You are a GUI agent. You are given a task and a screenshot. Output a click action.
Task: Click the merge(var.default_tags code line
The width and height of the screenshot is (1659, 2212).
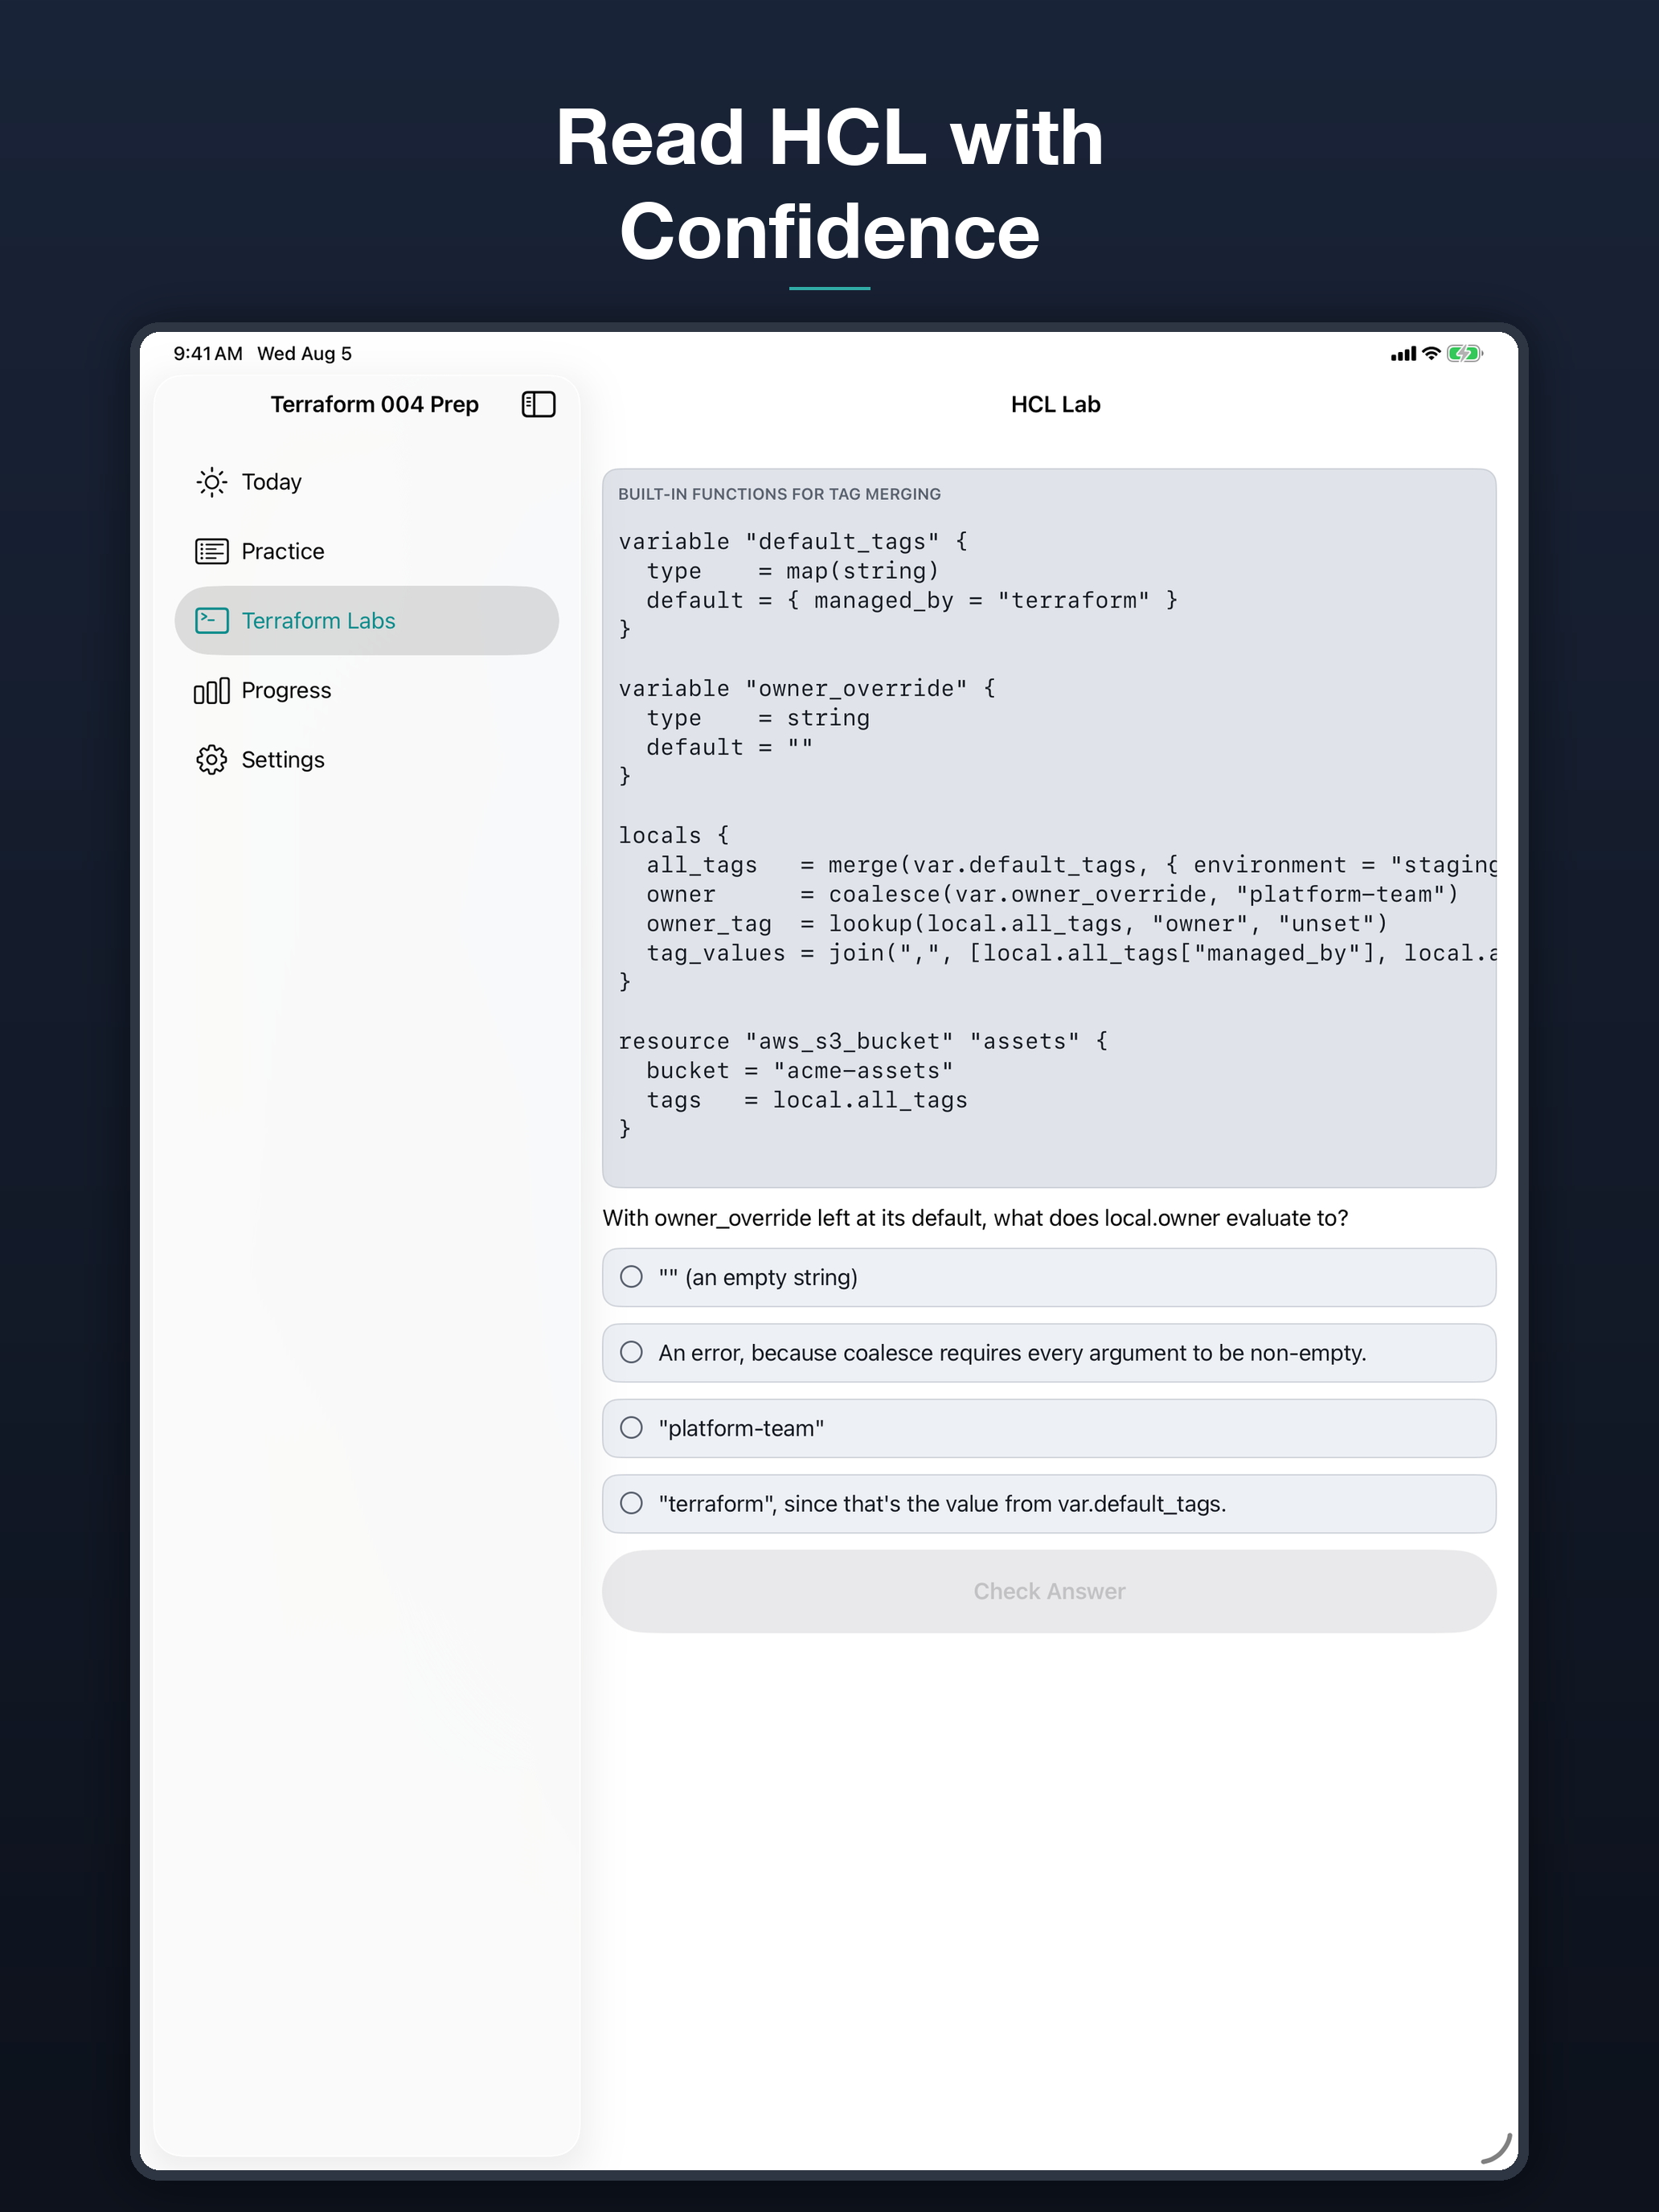1071,864
